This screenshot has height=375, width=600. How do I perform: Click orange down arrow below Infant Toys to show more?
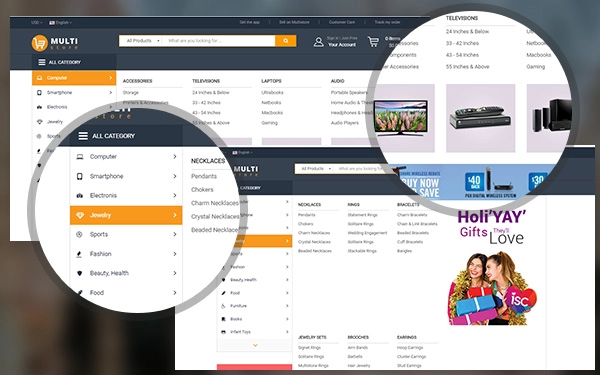255,346
